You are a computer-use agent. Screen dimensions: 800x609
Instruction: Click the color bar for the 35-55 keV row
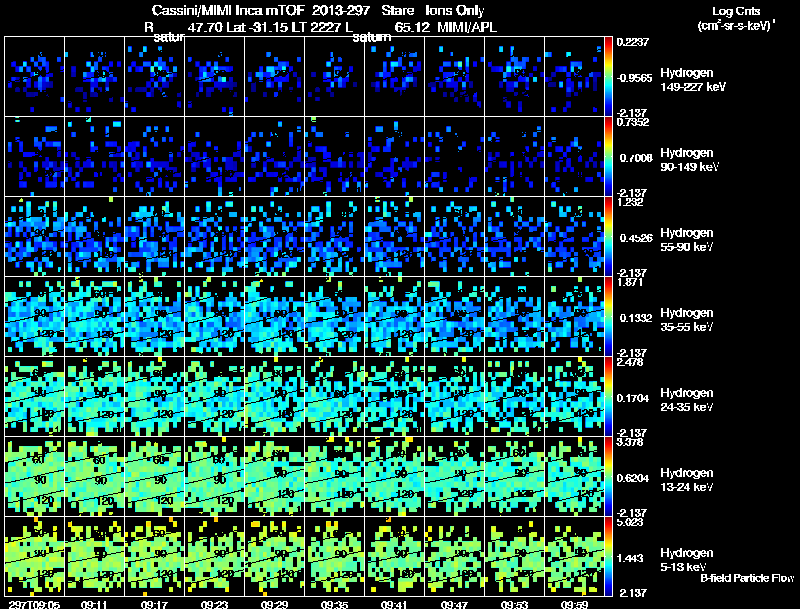(608, 316)
